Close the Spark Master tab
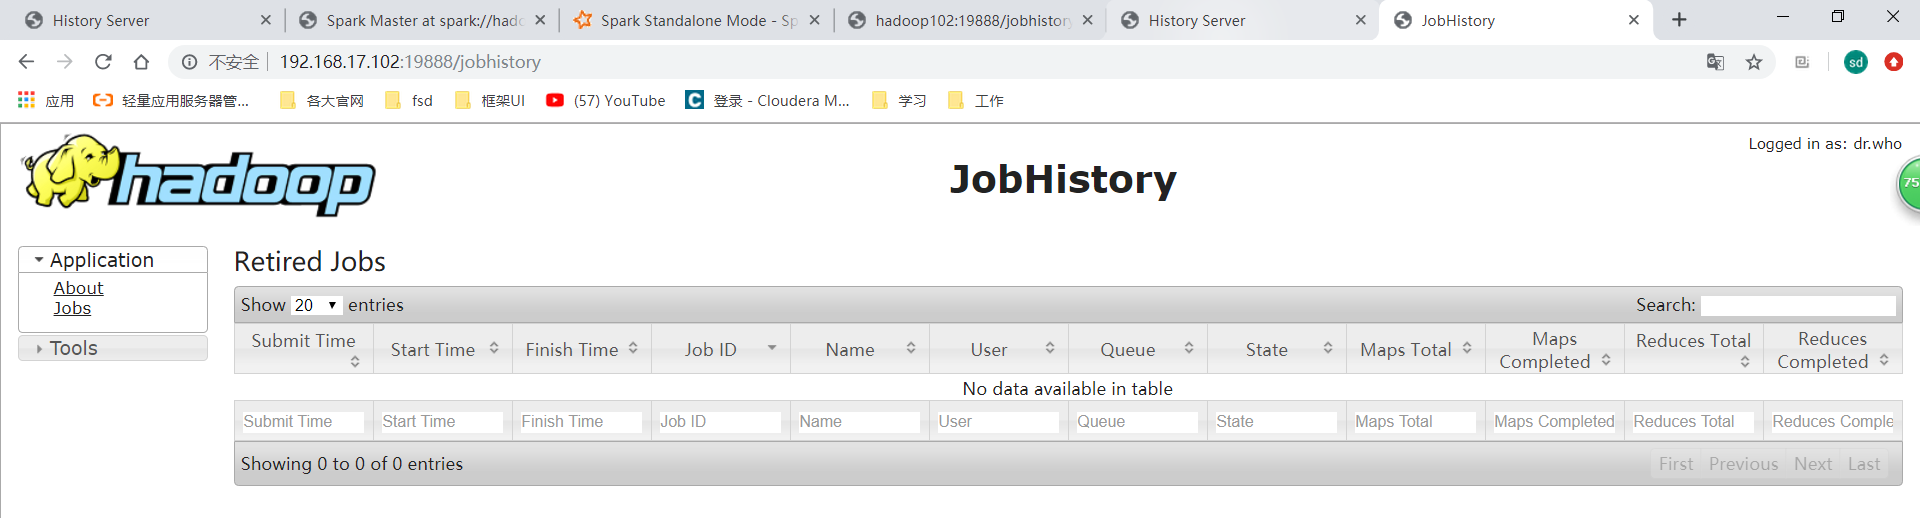Viewport: 1920px width, 518px height. (540, 20)
